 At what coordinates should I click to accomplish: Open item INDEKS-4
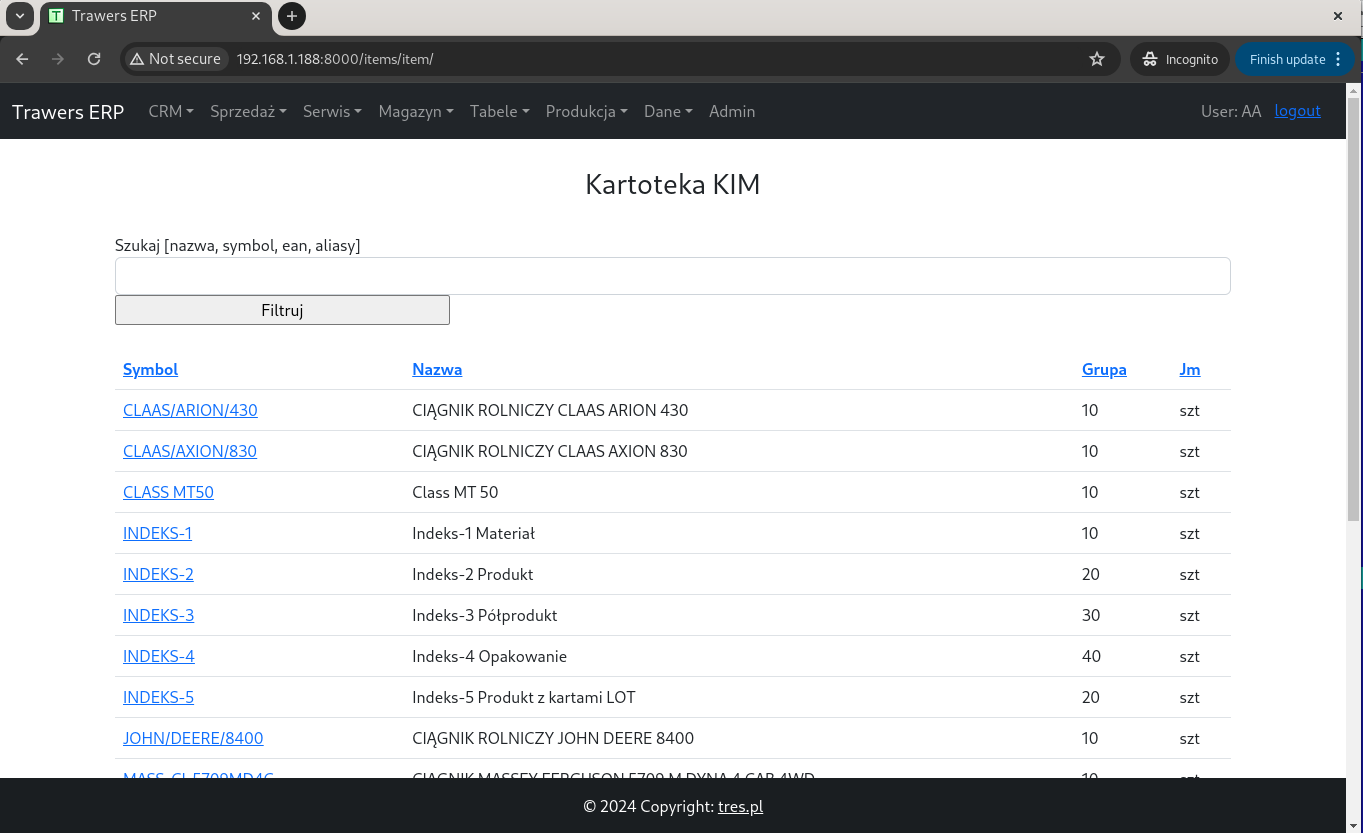click(159, 656)
